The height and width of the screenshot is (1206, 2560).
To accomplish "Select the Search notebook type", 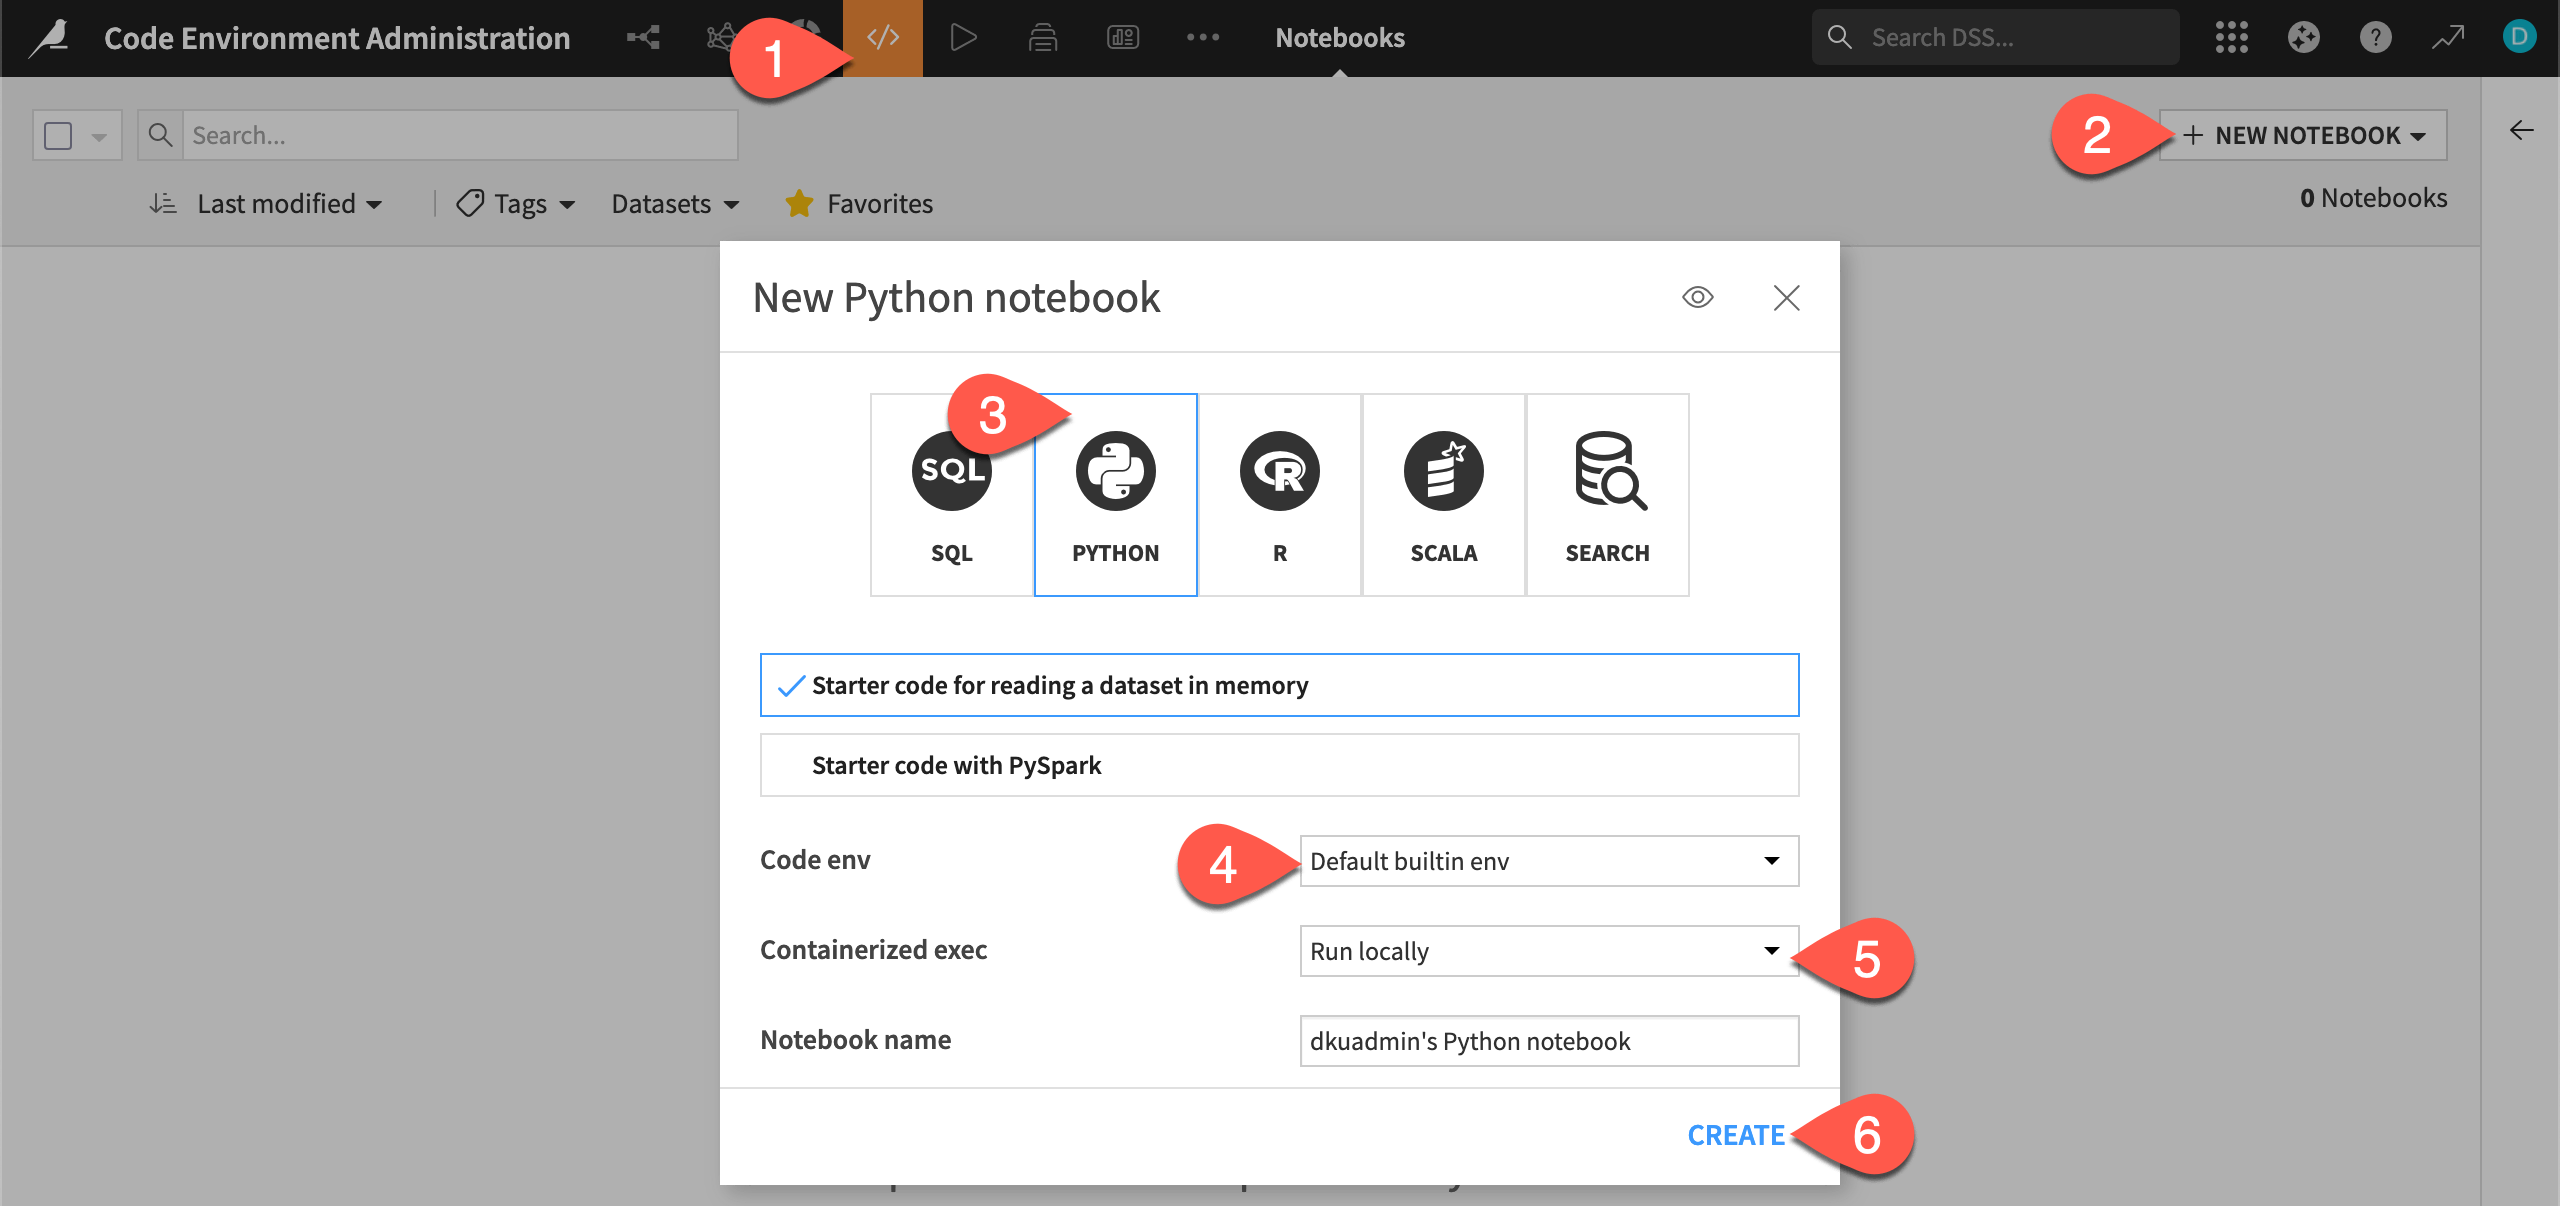I will tap(1607, 495).
